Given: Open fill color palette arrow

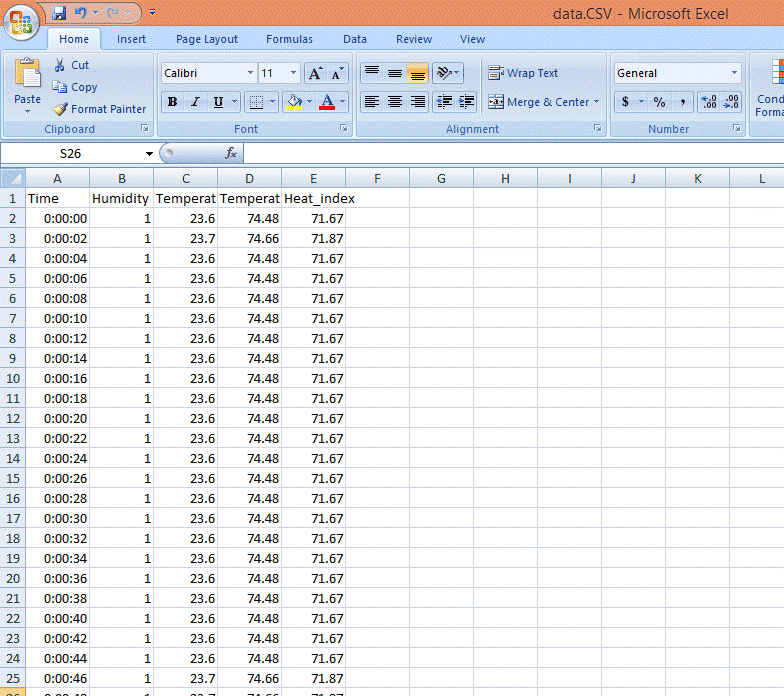Looking at the screenshot, I should 310,102.
